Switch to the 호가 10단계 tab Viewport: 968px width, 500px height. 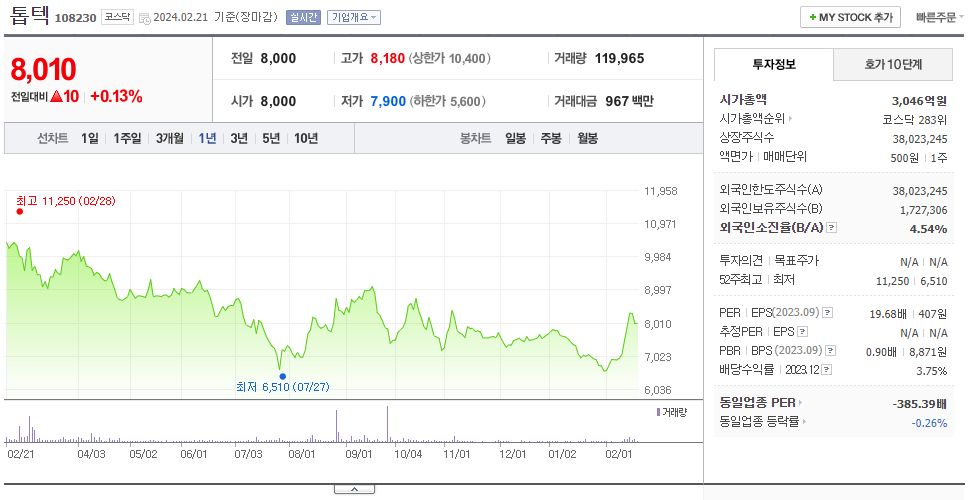pos(893,64)
